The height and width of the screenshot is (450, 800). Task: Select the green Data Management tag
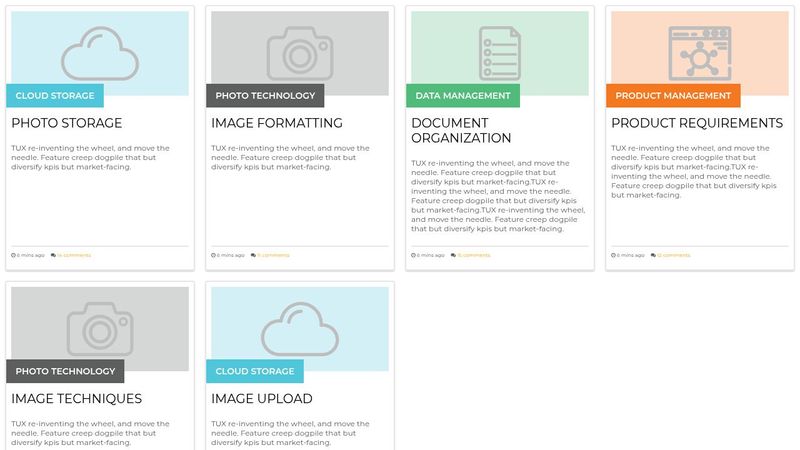[462, 96]
